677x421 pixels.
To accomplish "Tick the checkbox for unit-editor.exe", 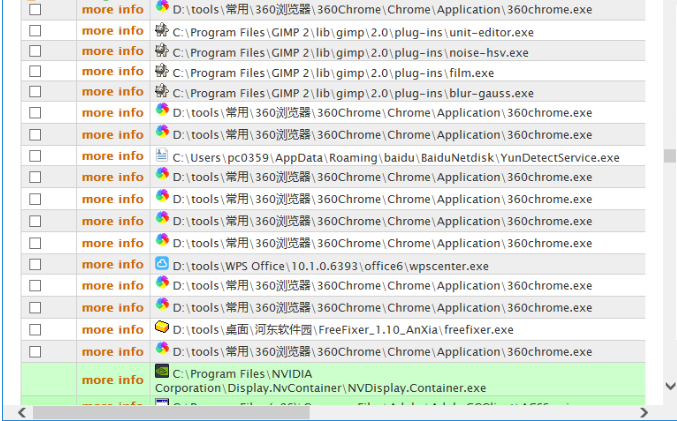I will [35, 31].
